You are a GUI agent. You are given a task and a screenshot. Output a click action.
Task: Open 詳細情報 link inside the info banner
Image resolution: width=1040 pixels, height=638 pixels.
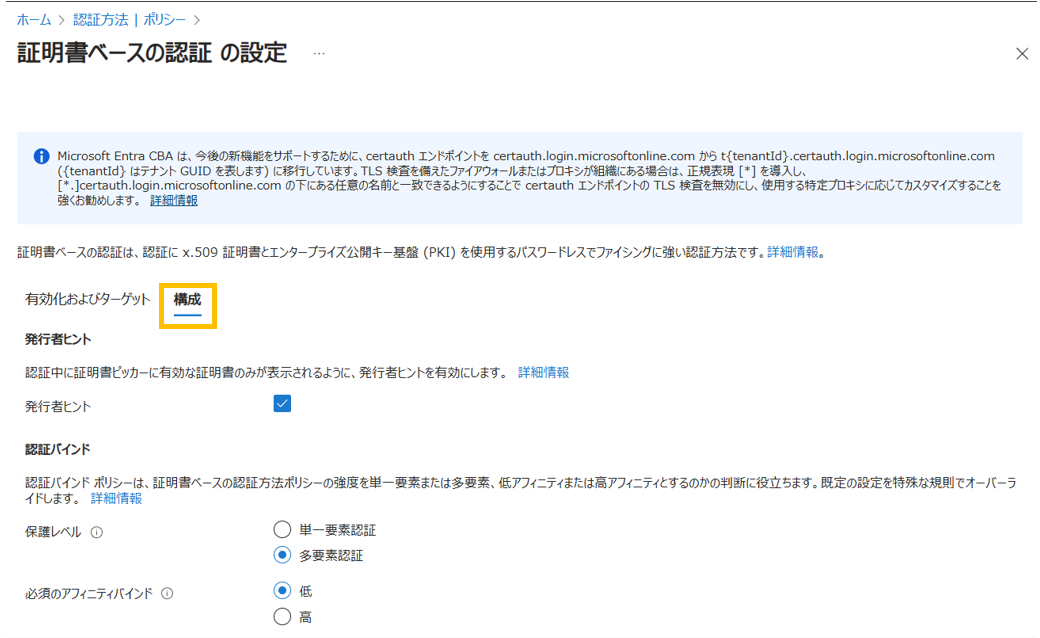click(x=174, y=200)
